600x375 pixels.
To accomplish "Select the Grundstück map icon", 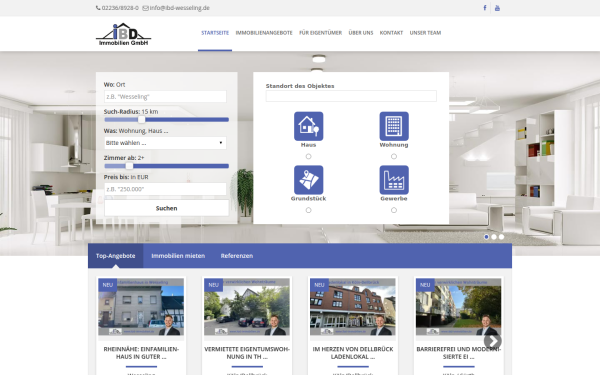I will click(x=308, y=180).
